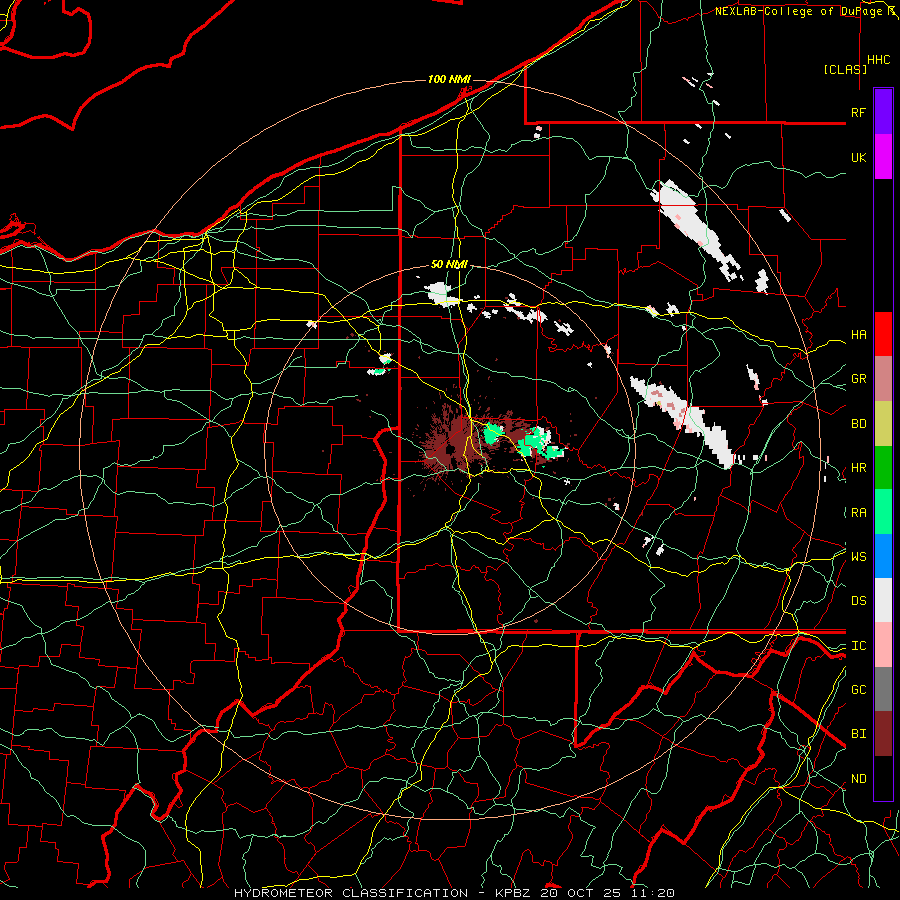Click the long white dry snow band in northeast

(695, 230)
